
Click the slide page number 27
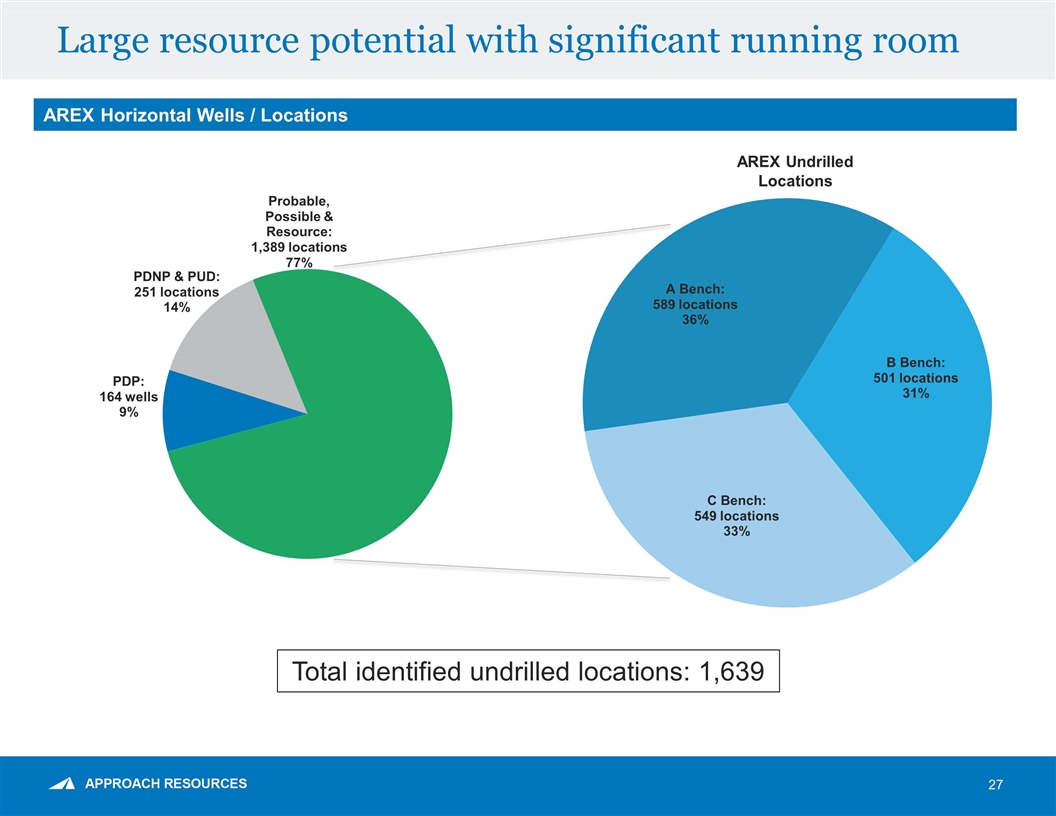[995, 786]
